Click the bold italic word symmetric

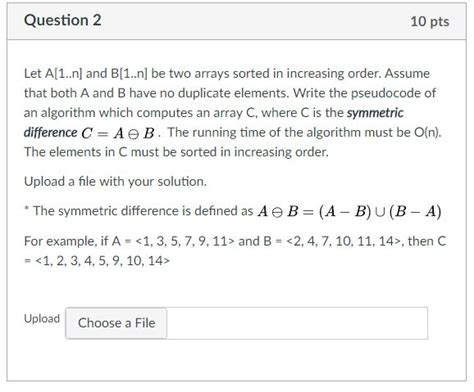pos(375,113)
